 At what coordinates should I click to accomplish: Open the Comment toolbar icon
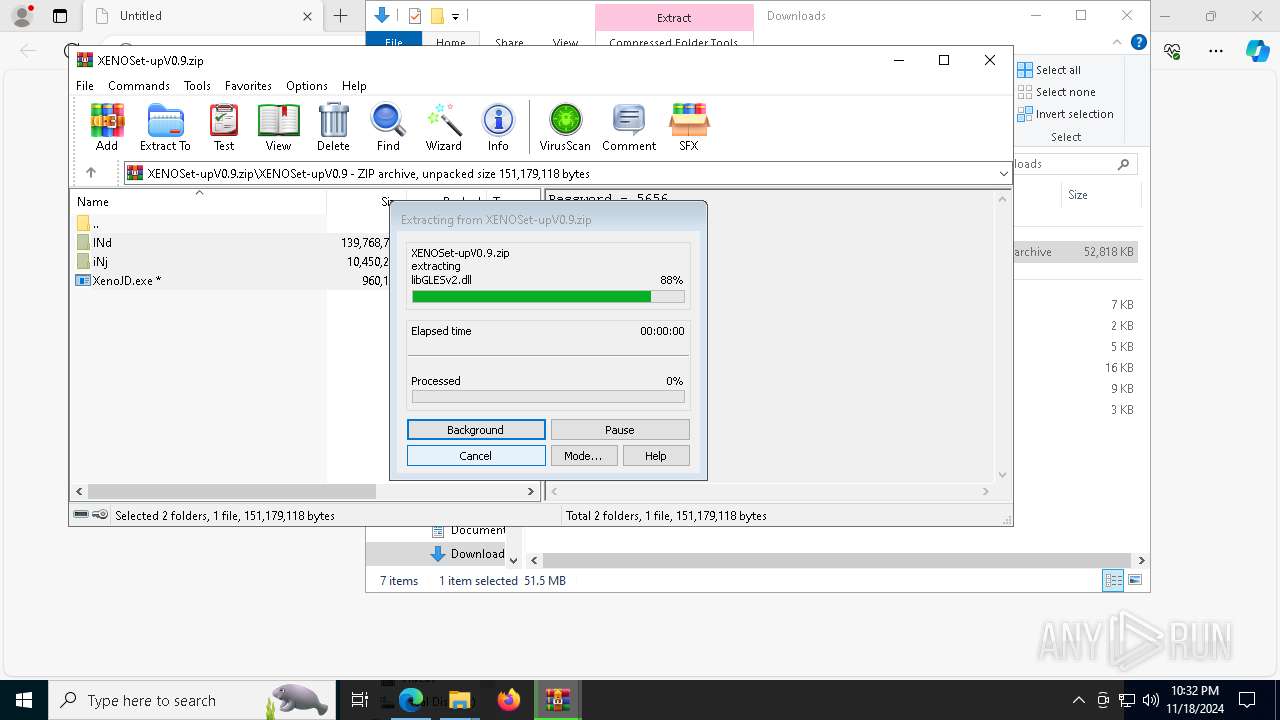coord(629,127)
